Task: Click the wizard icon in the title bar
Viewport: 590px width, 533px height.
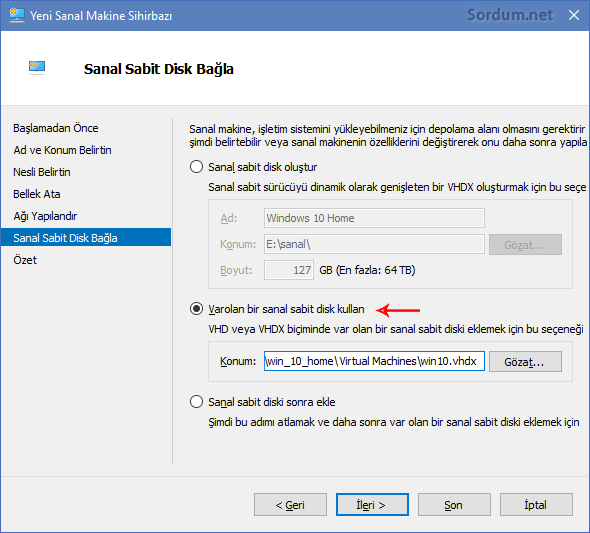Action: [x=17, y=15]
